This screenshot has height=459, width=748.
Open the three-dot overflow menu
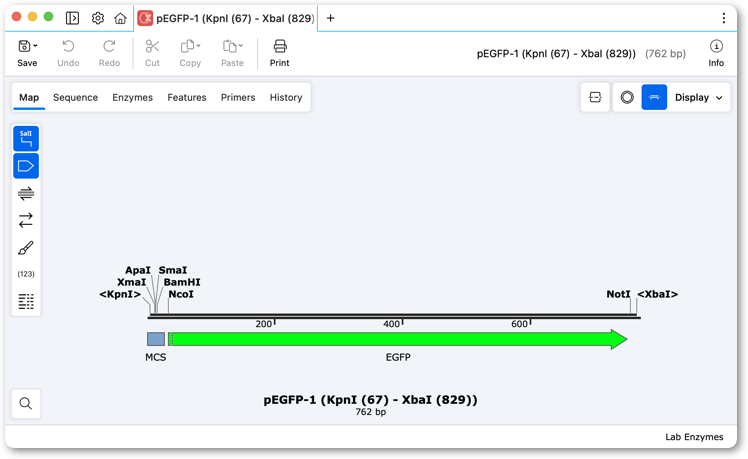click(724, 18)
